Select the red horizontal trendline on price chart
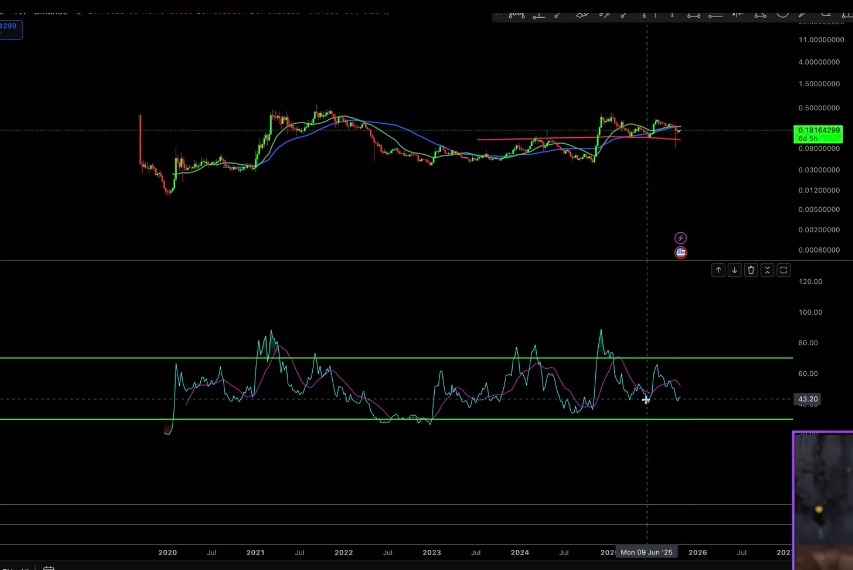 (x=540, y=139)
